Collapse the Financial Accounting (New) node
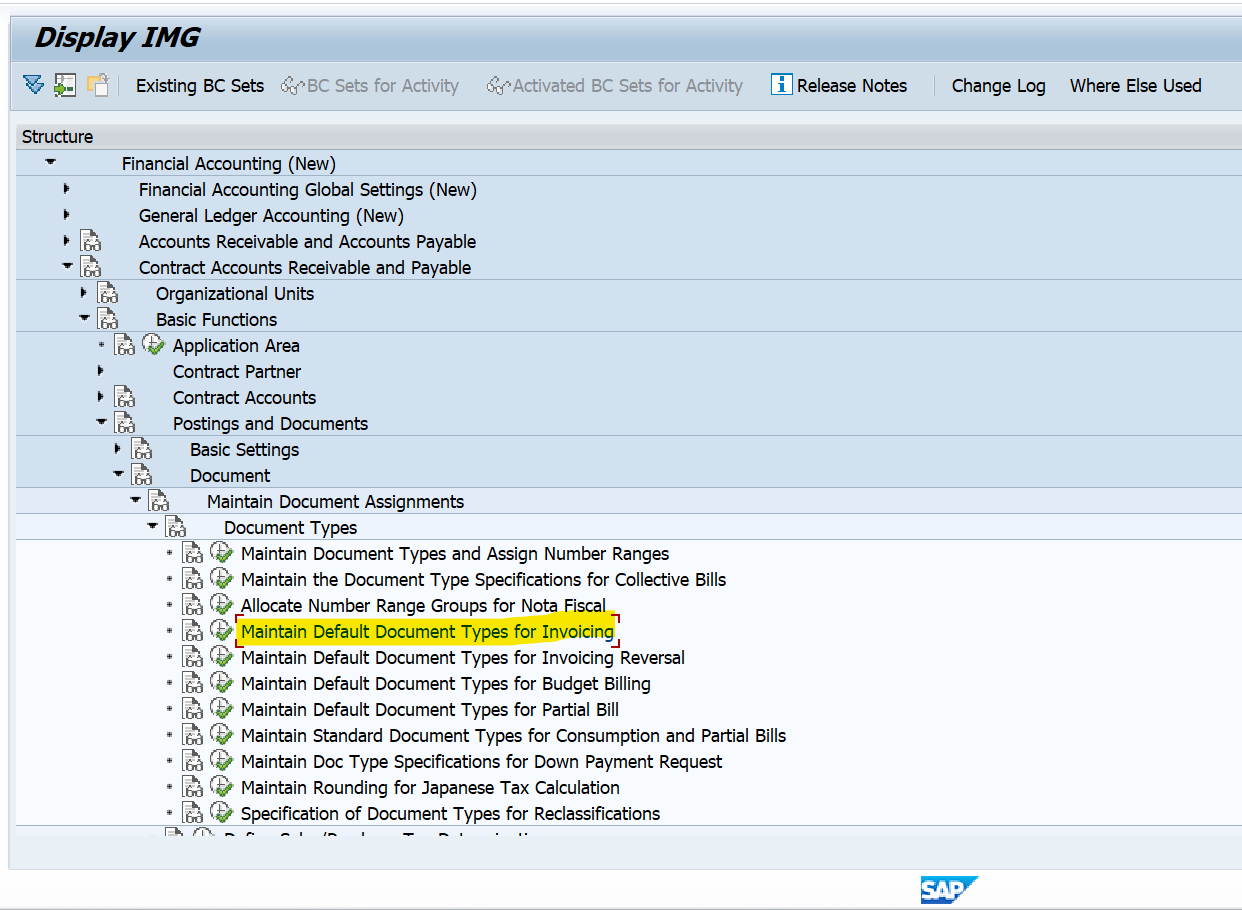The image size is (1242, 910). click(x=50, y=163)
